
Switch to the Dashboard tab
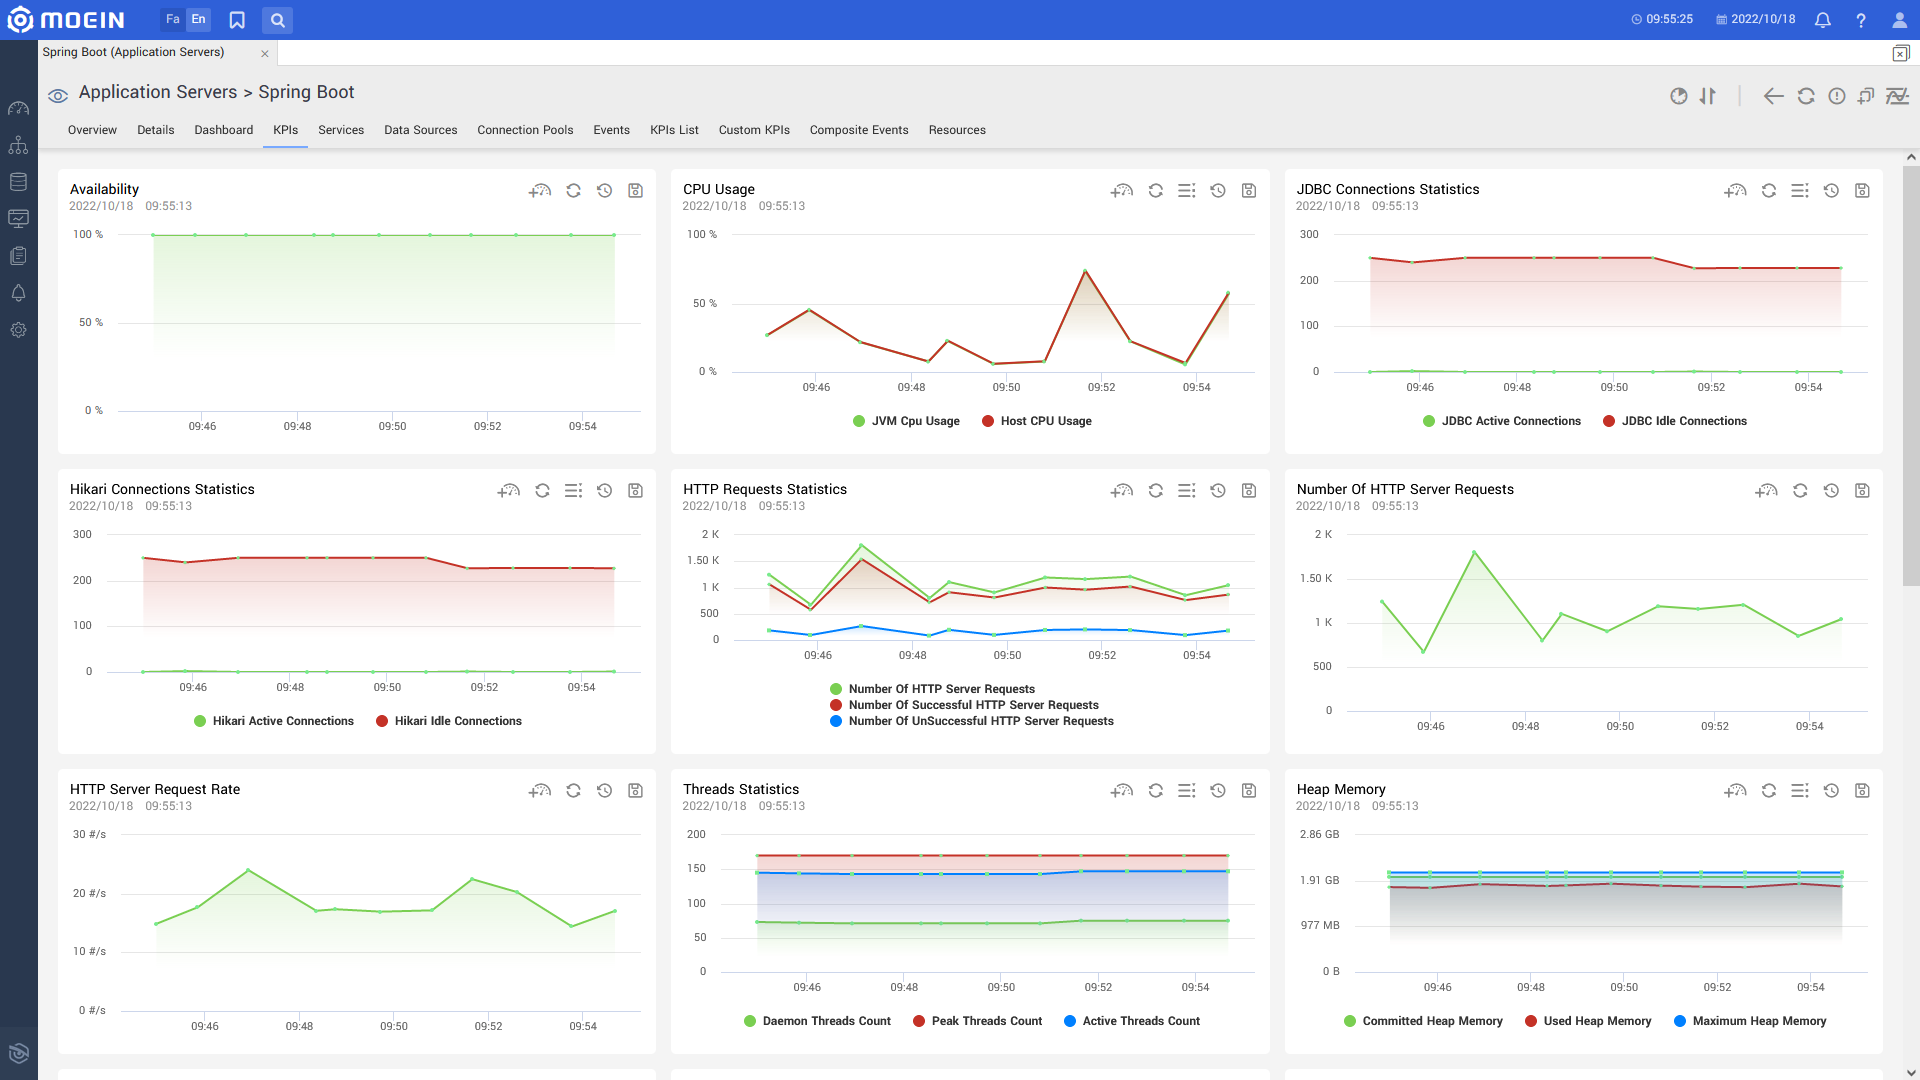coord(224,130)
